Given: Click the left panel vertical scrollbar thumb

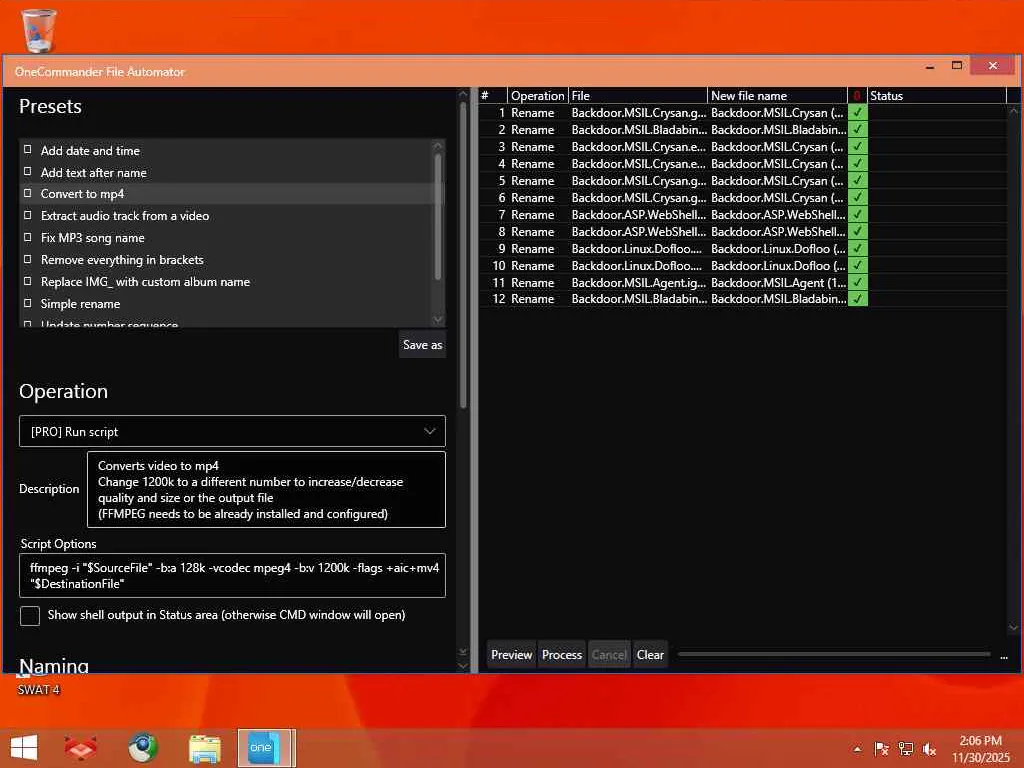Looking at the screenshot, I should point(463,255).
